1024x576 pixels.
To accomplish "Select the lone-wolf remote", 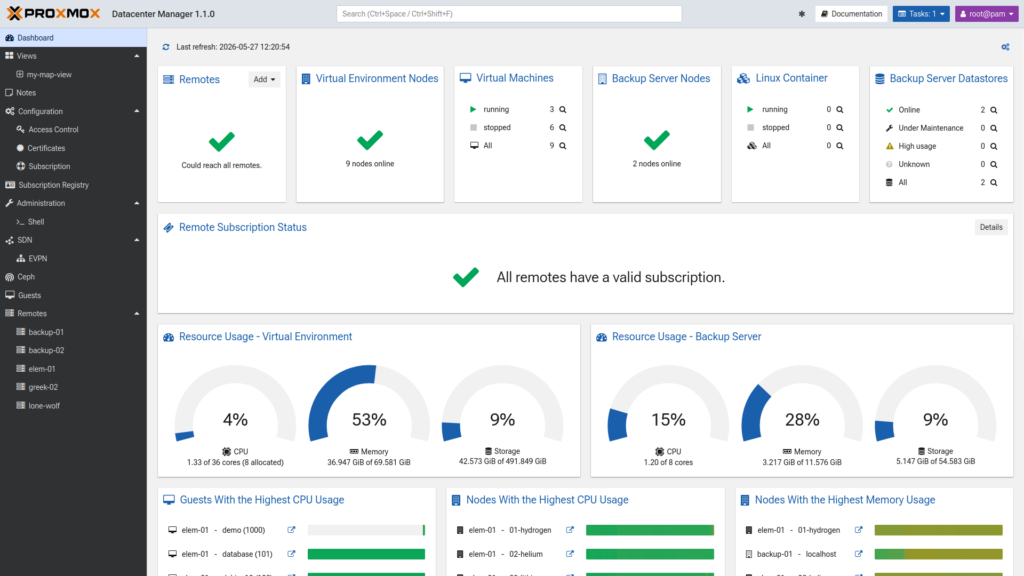I will (x=73, y=406).
